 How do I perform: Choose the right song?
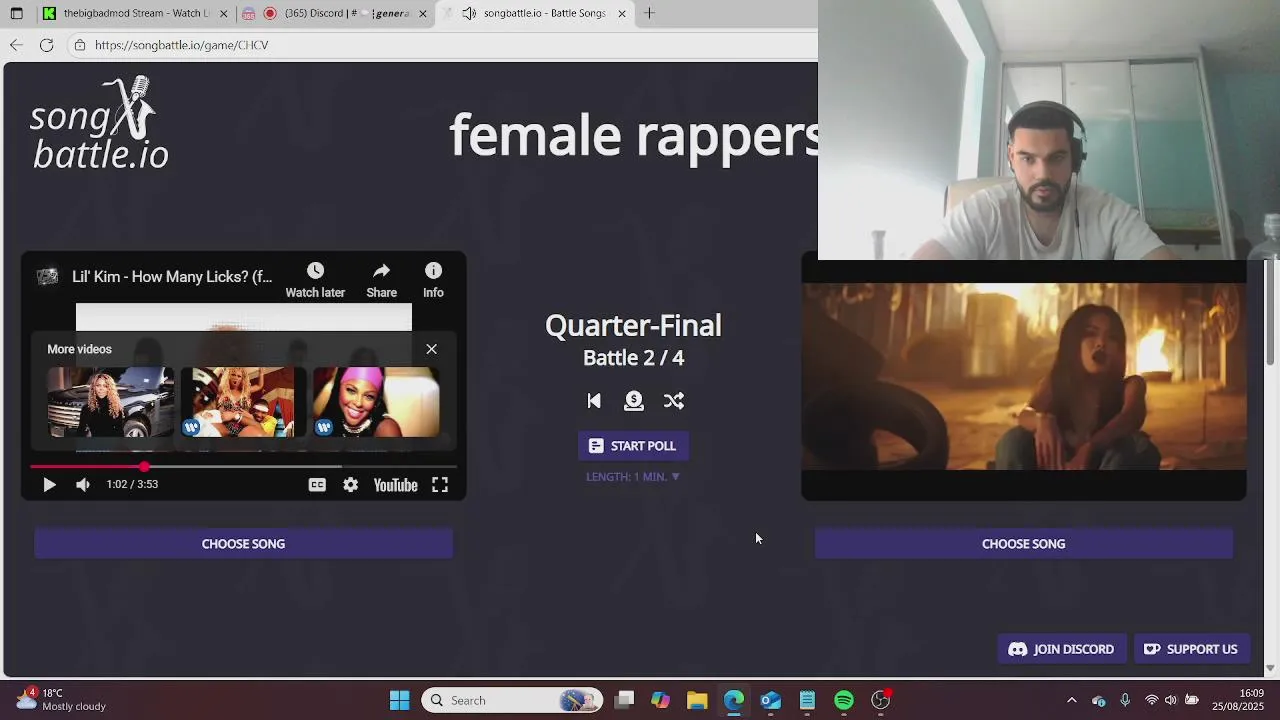pyautogui.click(x=1023, y=544)
